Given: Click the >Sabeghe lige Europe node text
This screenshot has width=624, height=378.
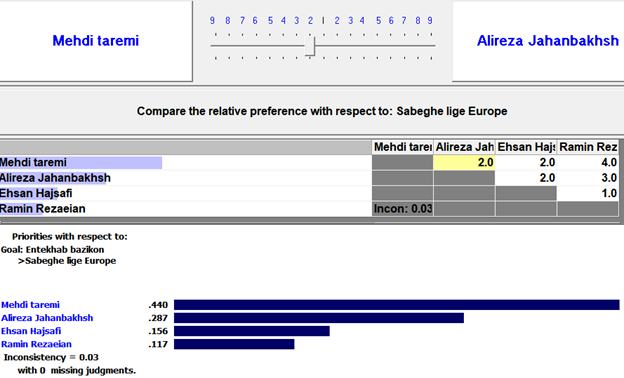Looking at the screenshot, I should (67, 261).
